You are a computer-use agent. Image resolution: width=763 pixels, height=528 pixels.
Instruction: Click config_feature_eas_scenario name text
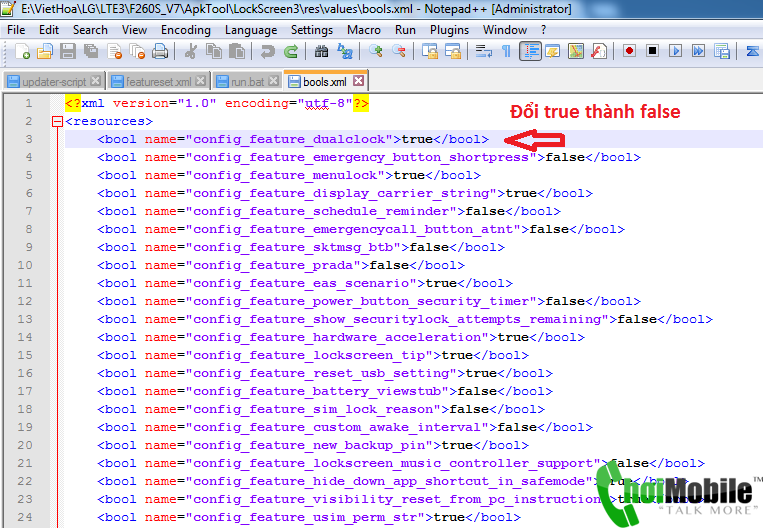click(301, 283)
